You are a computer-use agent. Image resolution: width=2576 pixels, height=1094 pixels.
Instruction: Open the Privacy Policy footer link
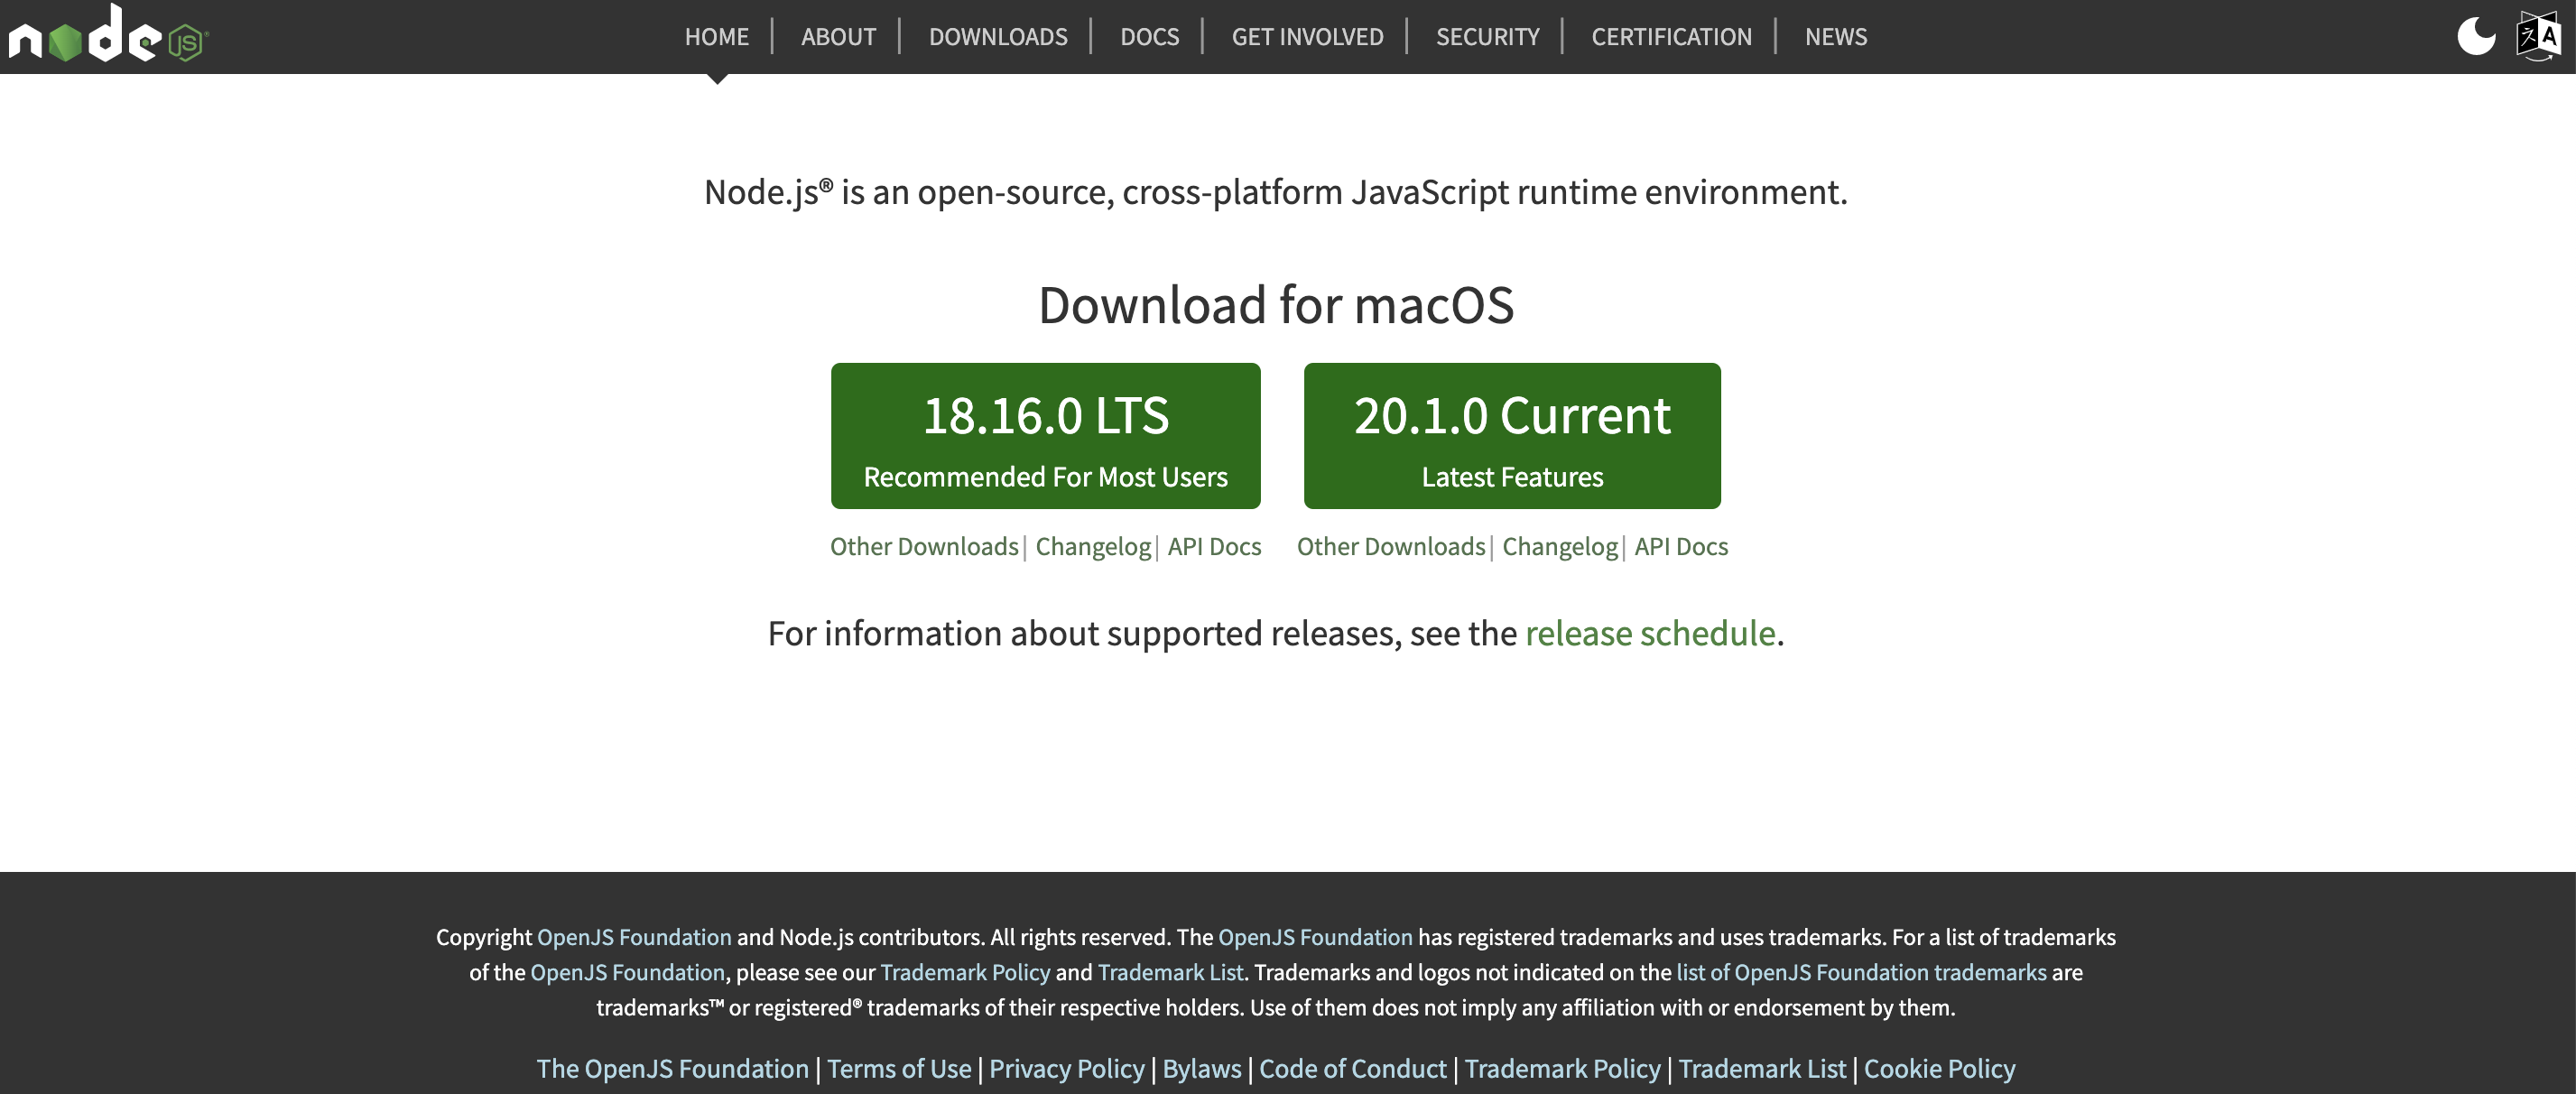(x=1066, y=1068)
